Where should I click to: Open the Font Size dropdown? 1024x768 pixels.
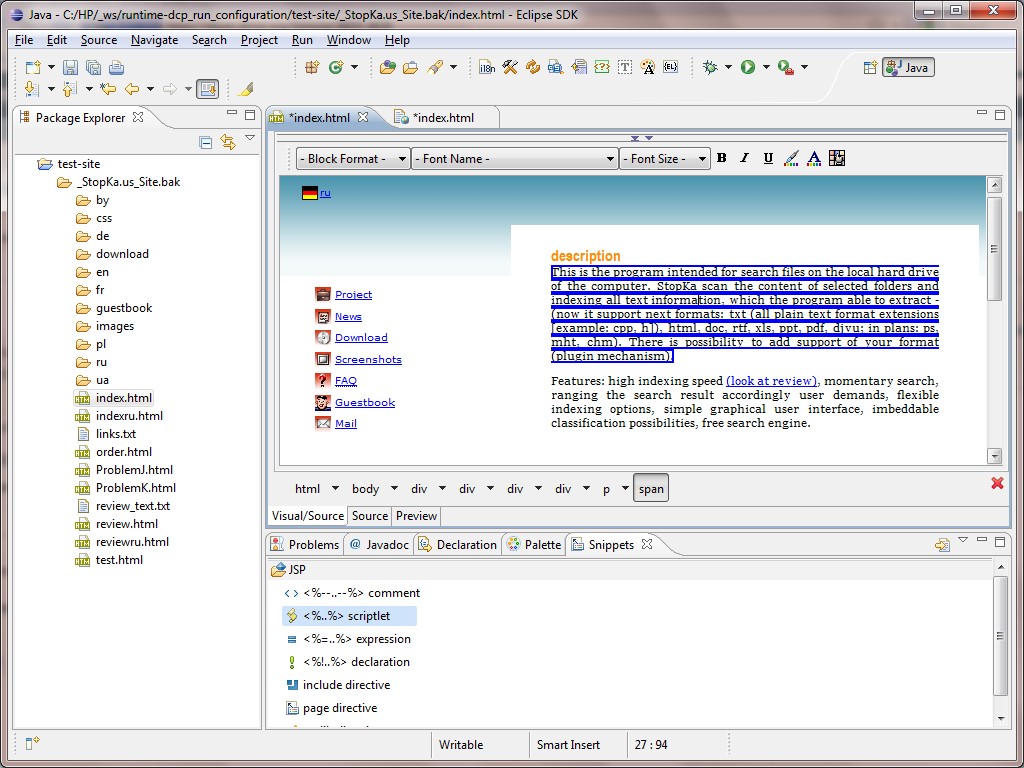click(664, 158)
